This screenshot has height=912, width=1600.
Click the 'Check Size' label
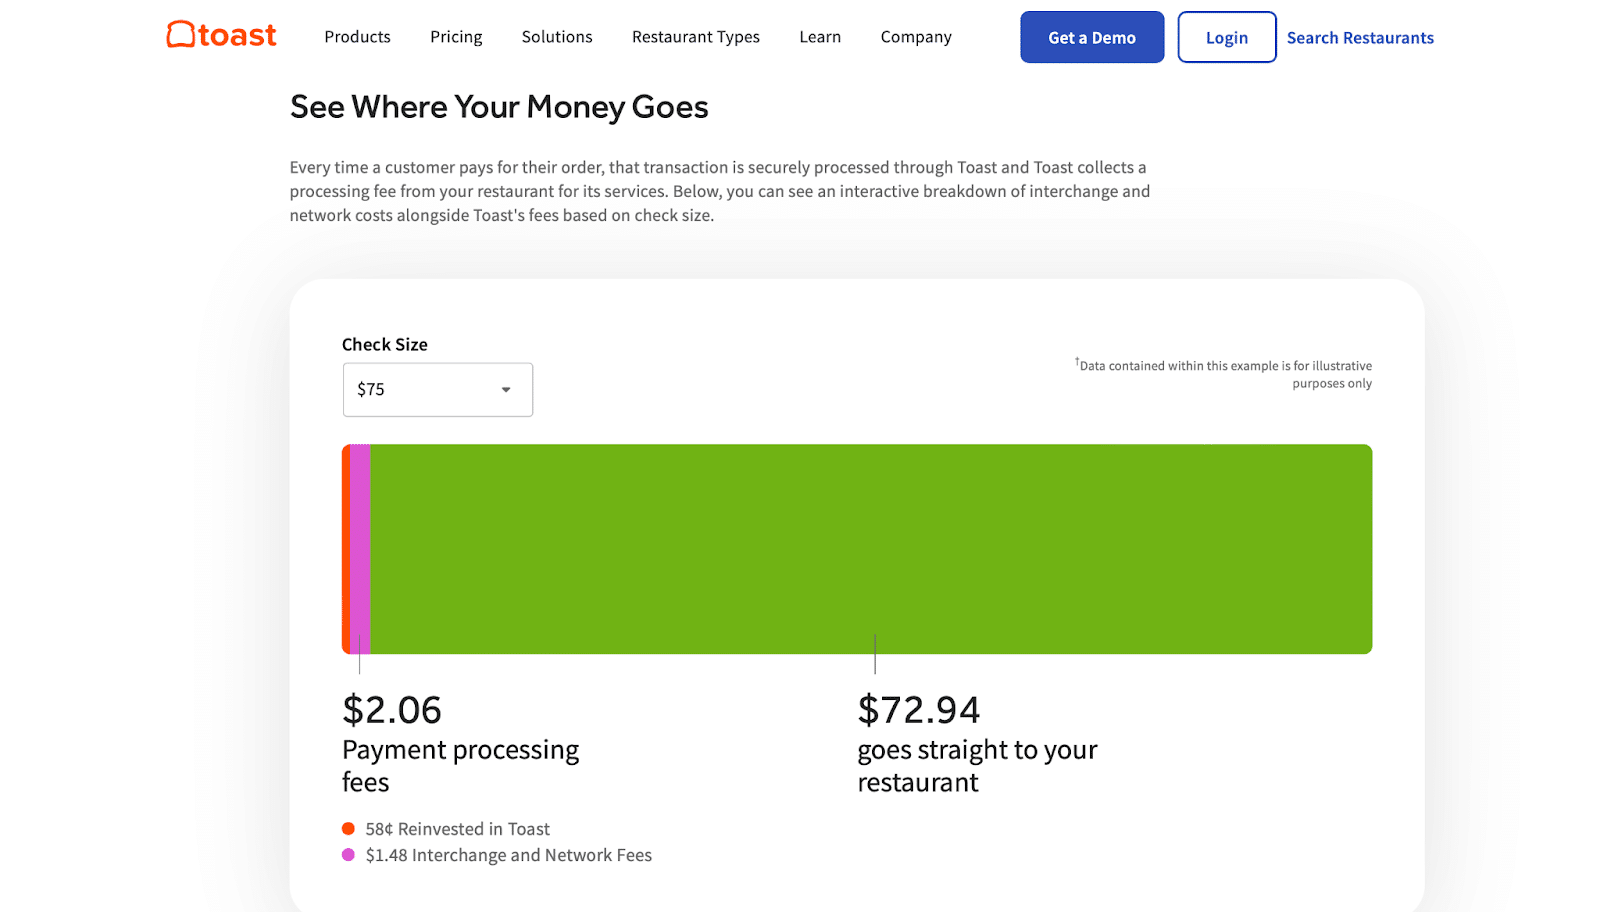click(x=385, y=344)
